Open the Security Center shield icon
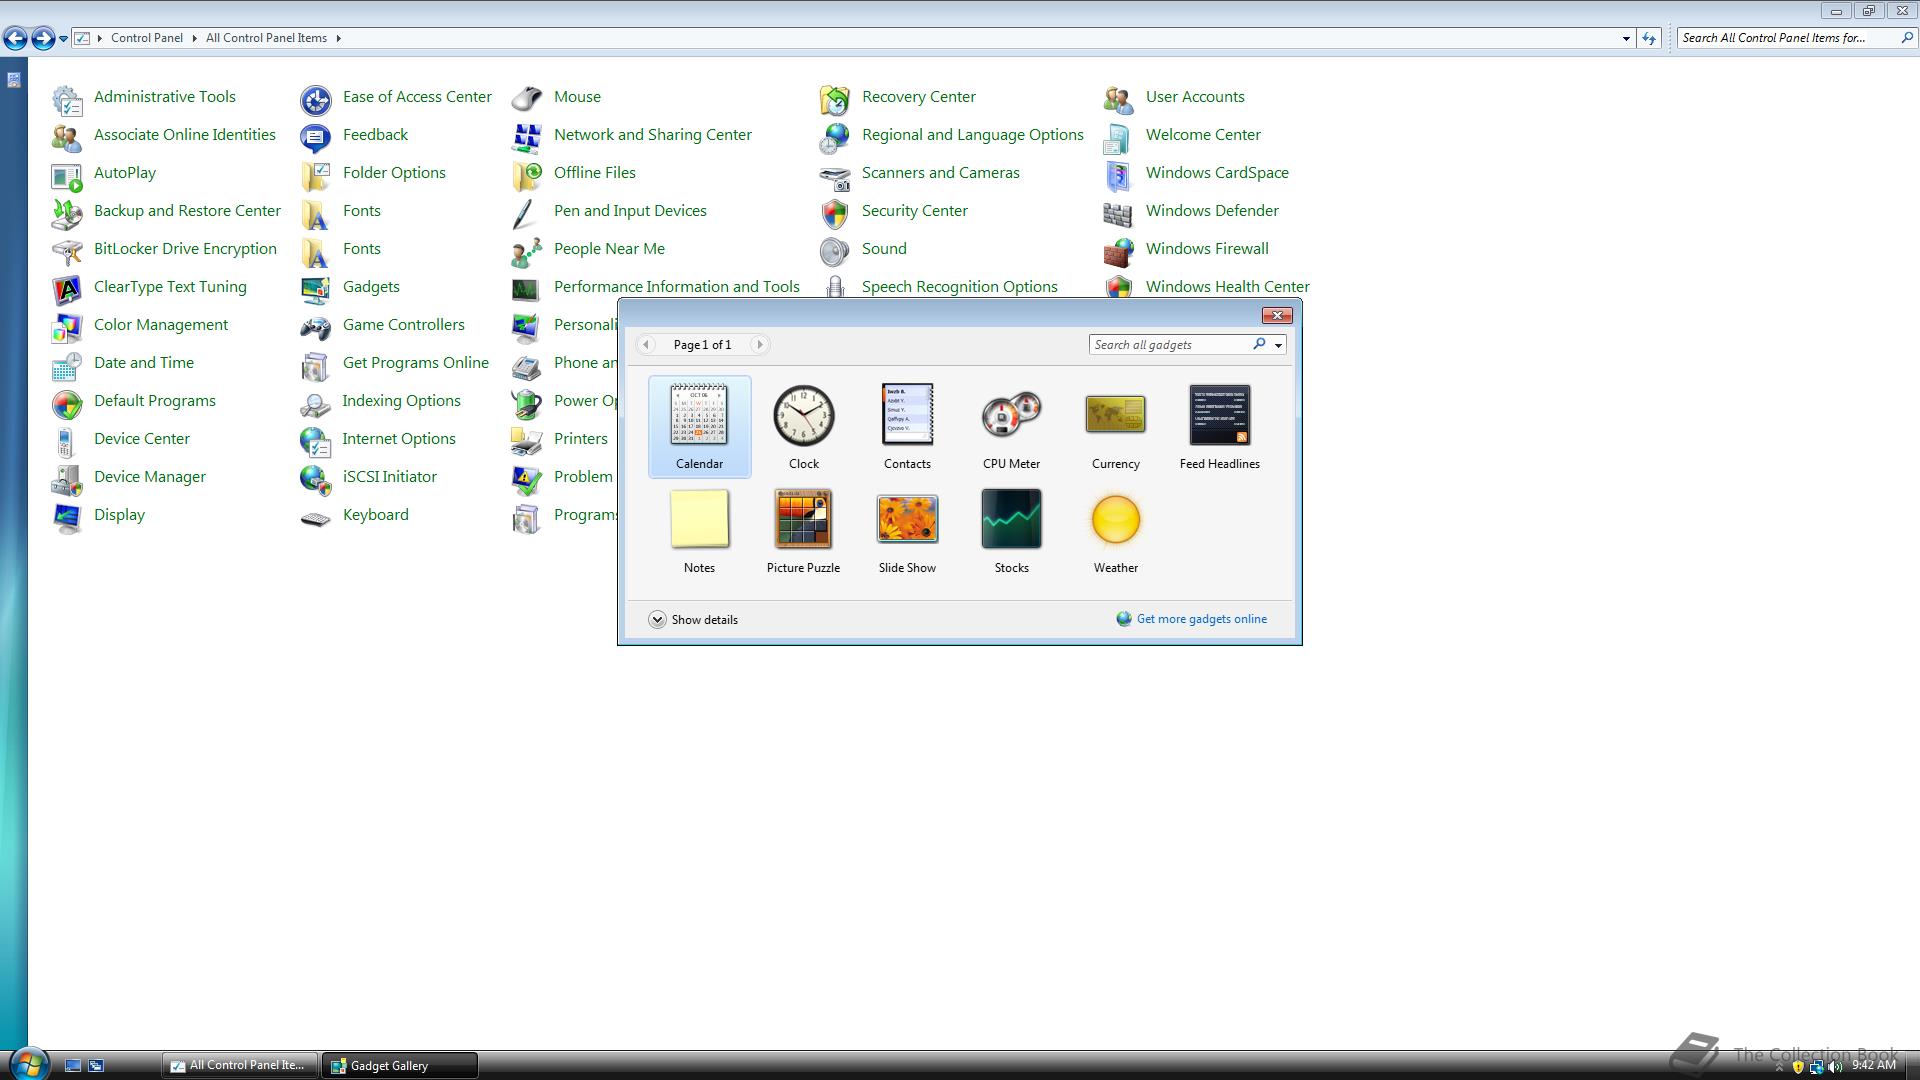 point(835,212)
